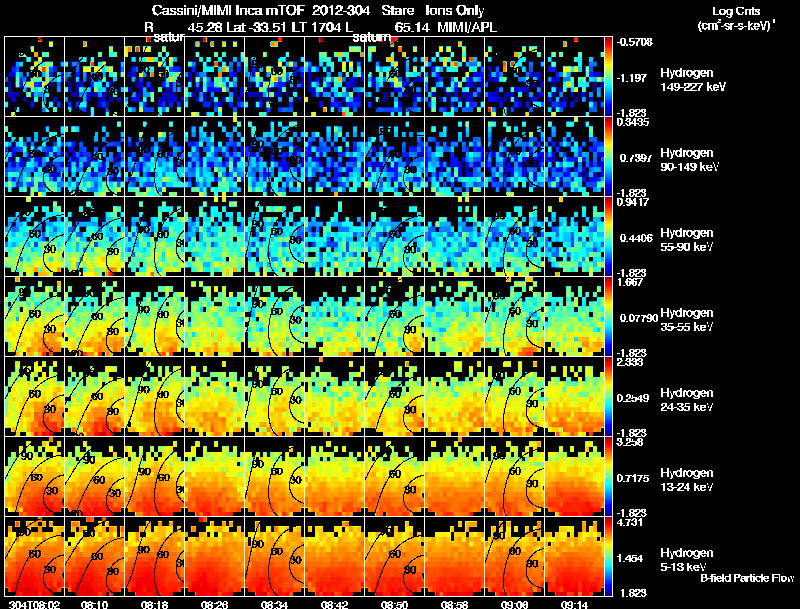The width and height of the screenshot is (800, 609).
Task: Click the 0.07790 colorbar midpoint value
Action: pos(639,318)
